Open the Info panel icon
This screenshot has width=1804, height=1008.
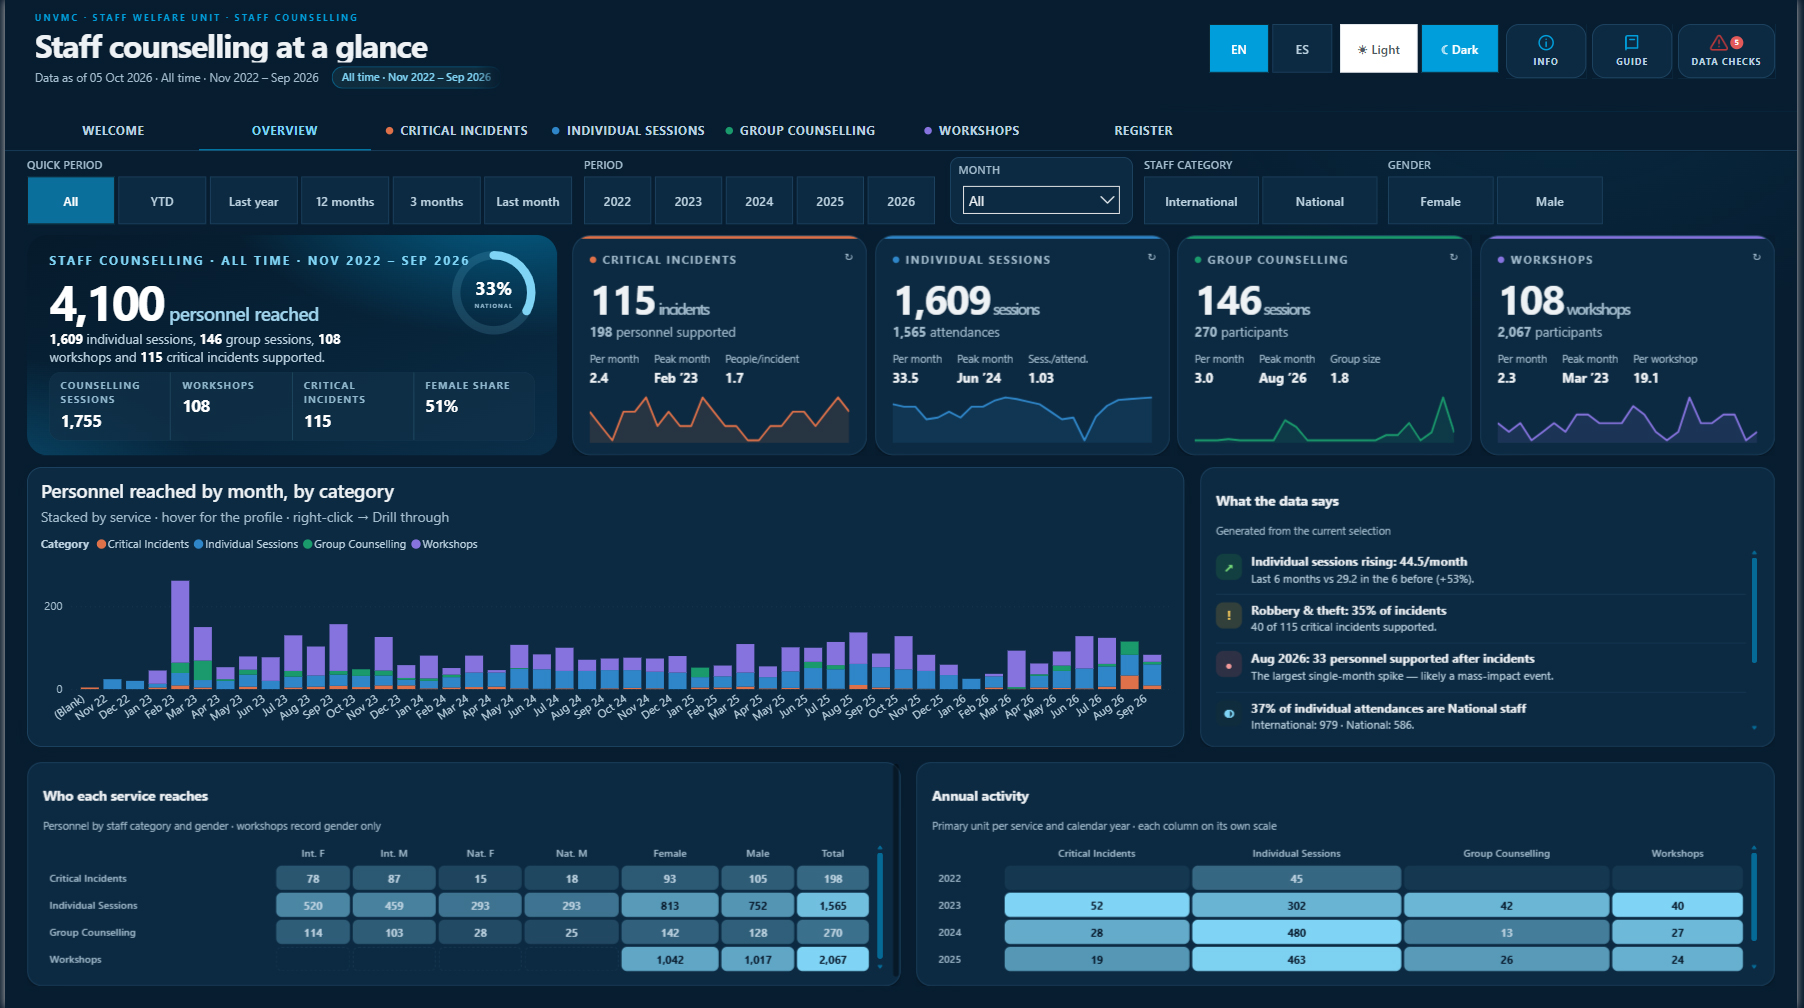[x=1545, y=43]
